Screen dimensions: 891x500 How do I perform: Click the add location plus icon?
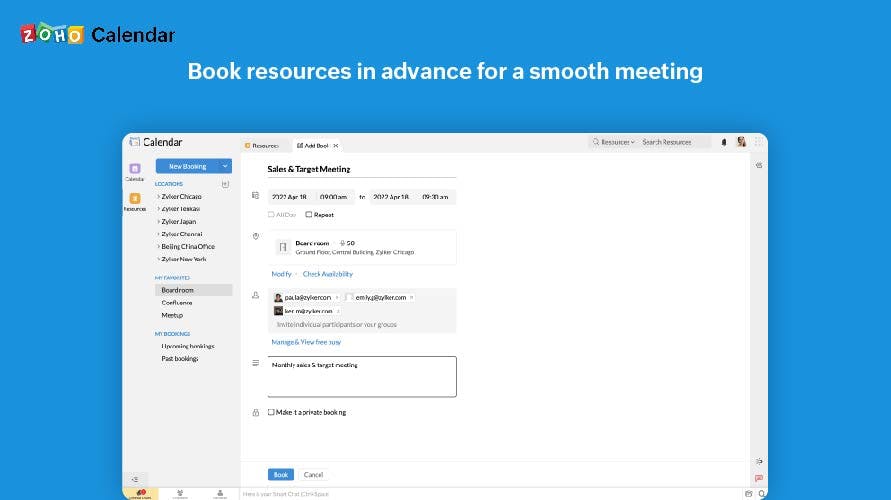225,184
